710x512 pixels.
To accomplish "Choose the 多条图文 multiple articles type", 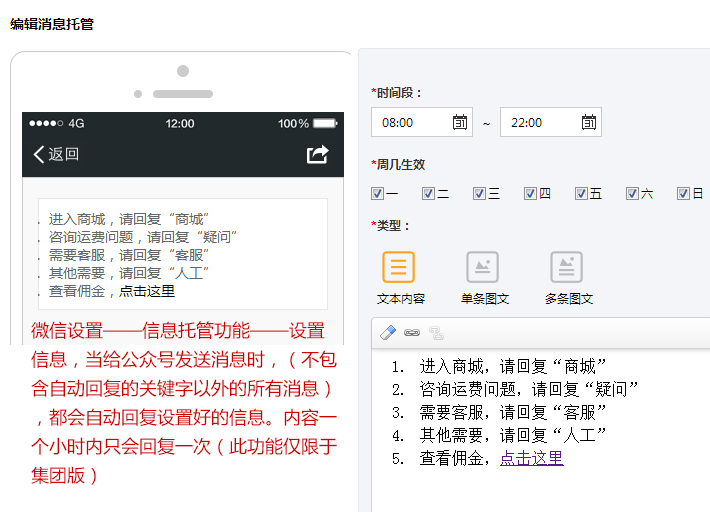I will coord(567,267).
